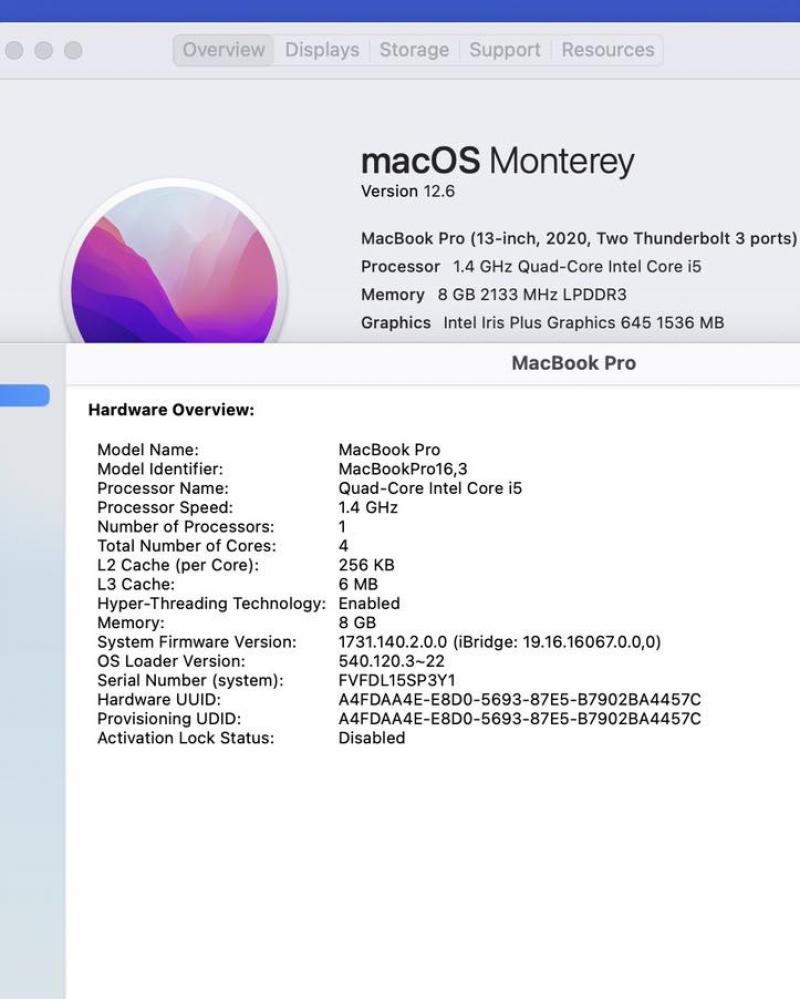Switch to the Overview tab
Image resolution: width=800 pixels, height=999 pixels.
point(224,50)
